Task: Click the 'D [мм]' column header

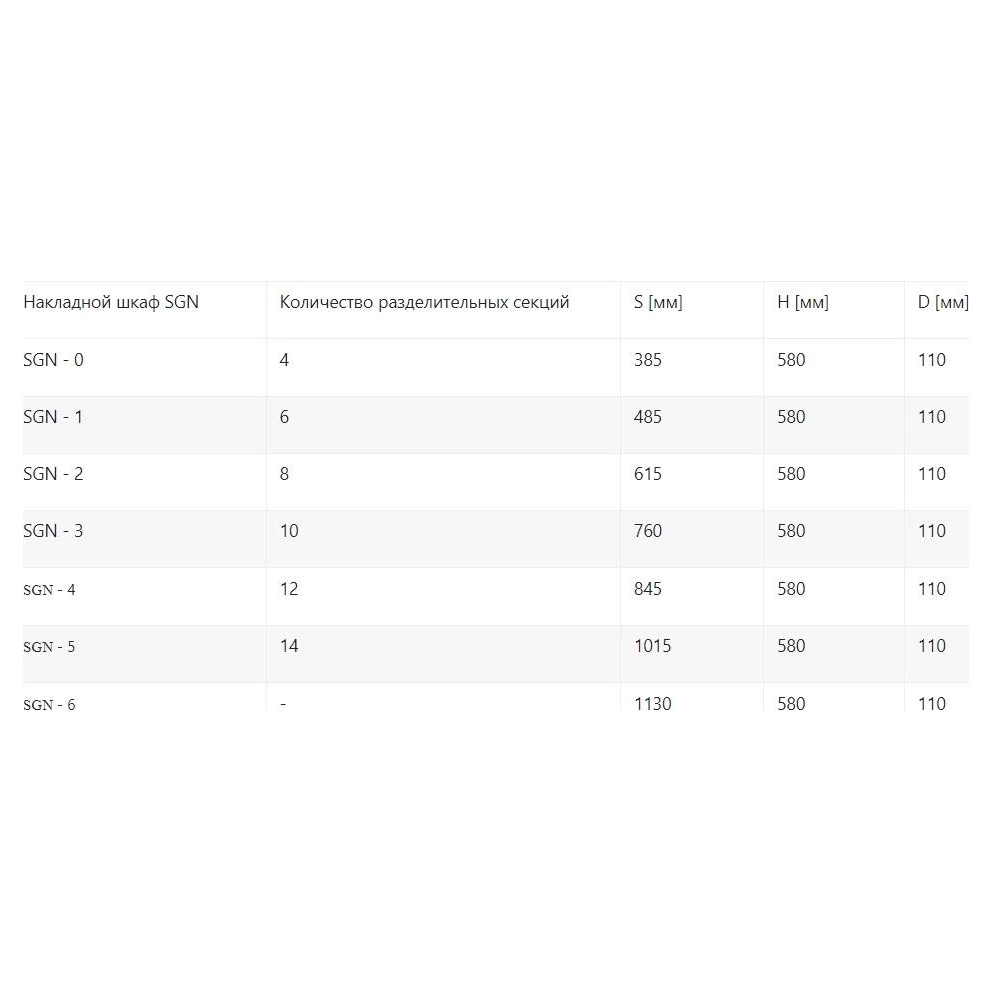Action: [x=942, y=302]
